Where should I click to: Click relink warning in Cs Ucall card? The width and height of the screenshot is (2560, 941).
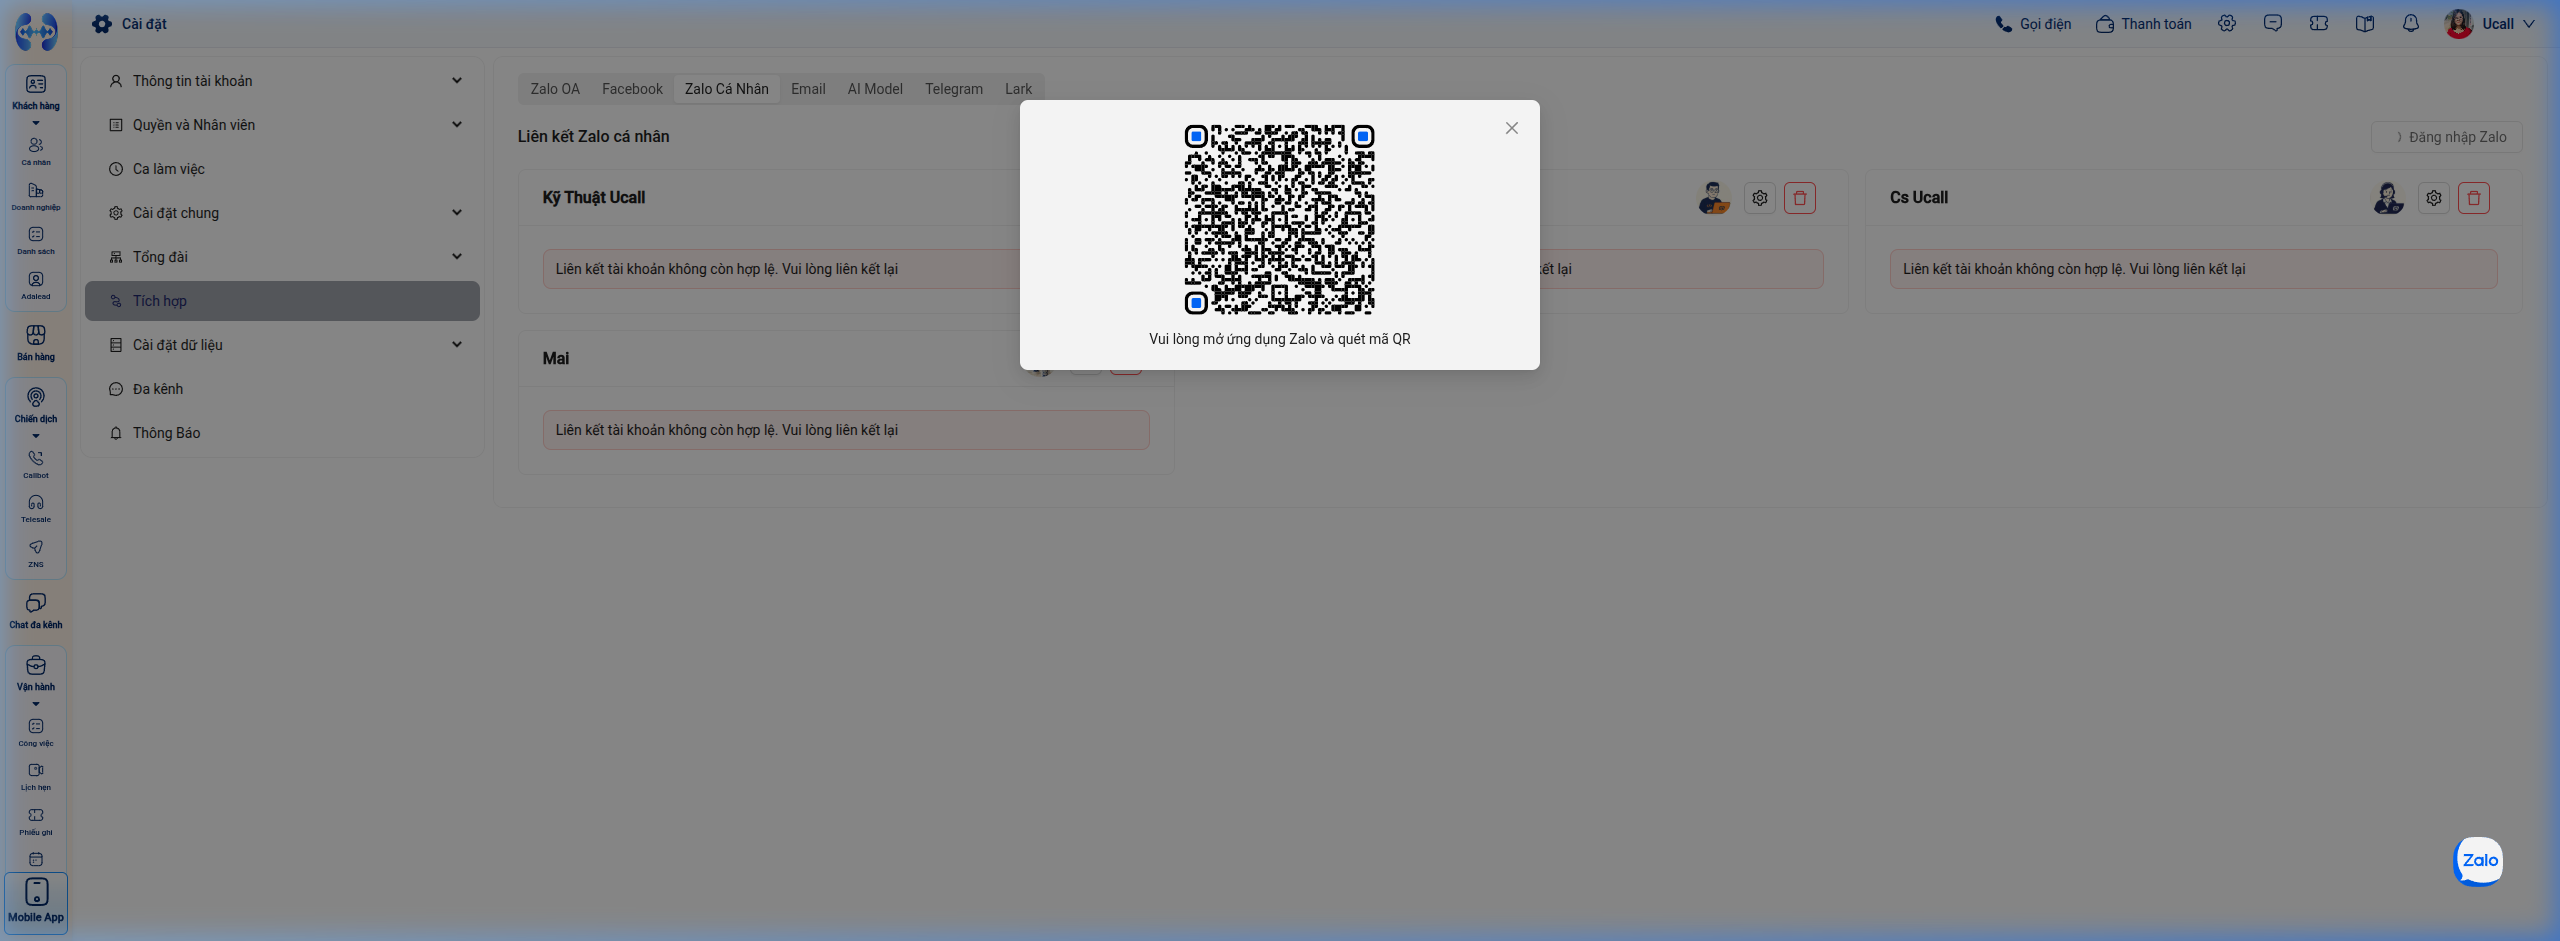tap(2193, 269)
